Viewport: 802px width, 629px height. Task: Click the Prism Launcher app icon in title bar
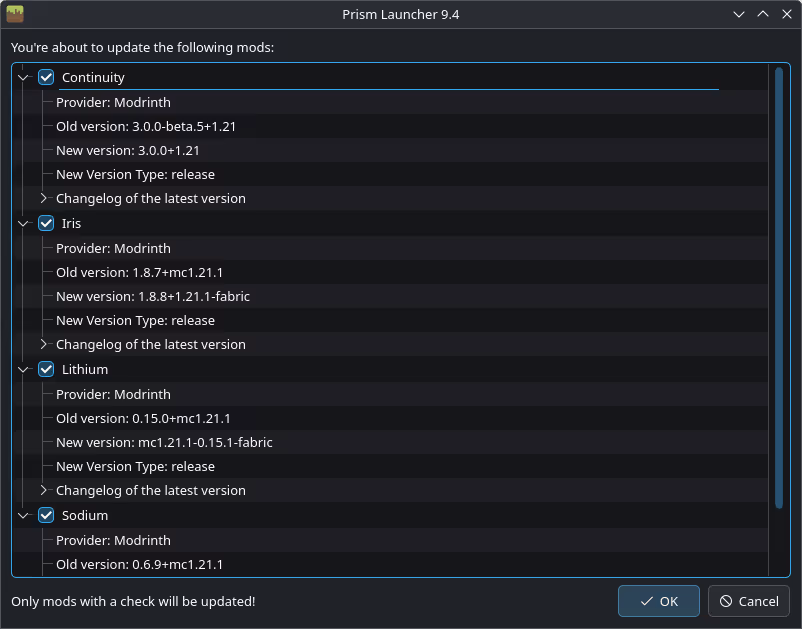pyautogui.click(x=15, y=14)
